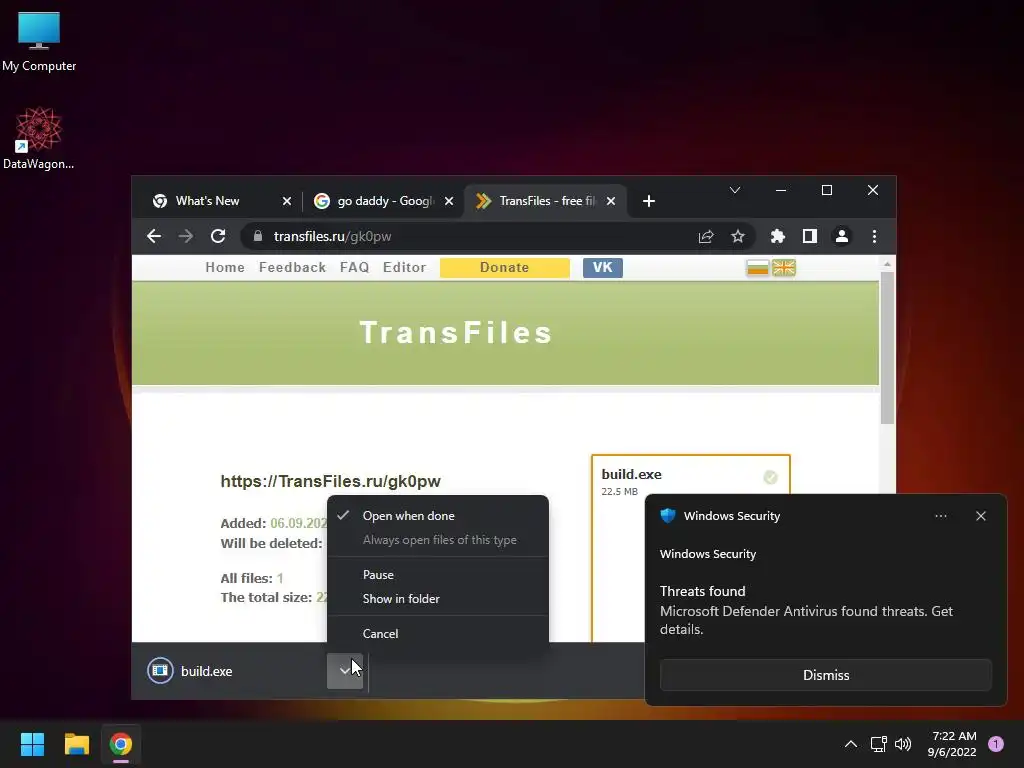Click the VK button
Image resolution: width=1024 pixels, height=768 pixels.
602,268
